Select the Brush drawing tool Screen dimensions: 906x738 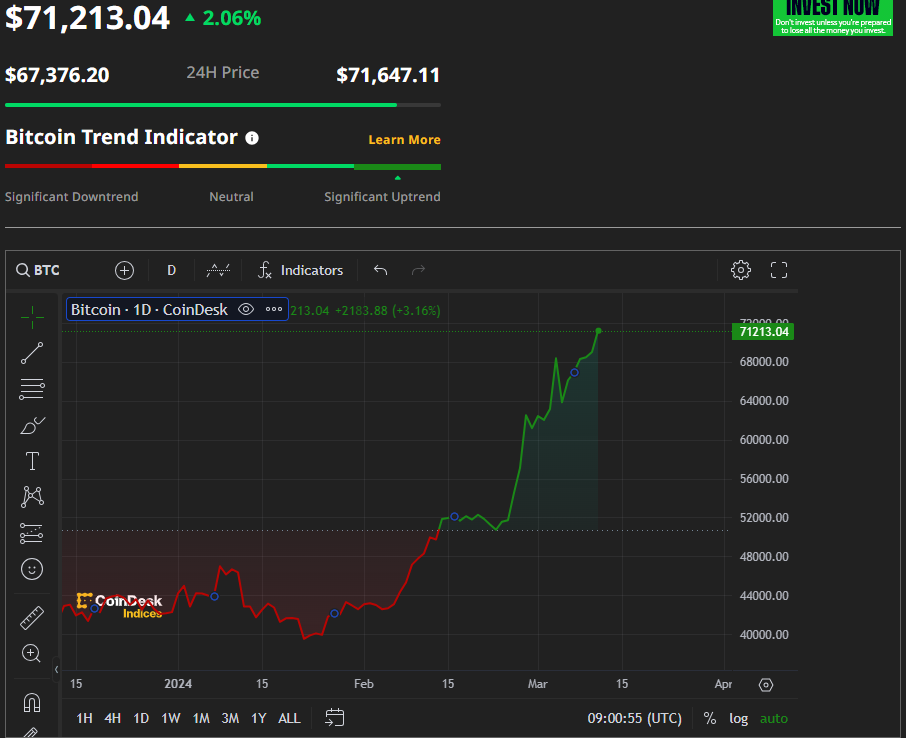coord(32,425)
